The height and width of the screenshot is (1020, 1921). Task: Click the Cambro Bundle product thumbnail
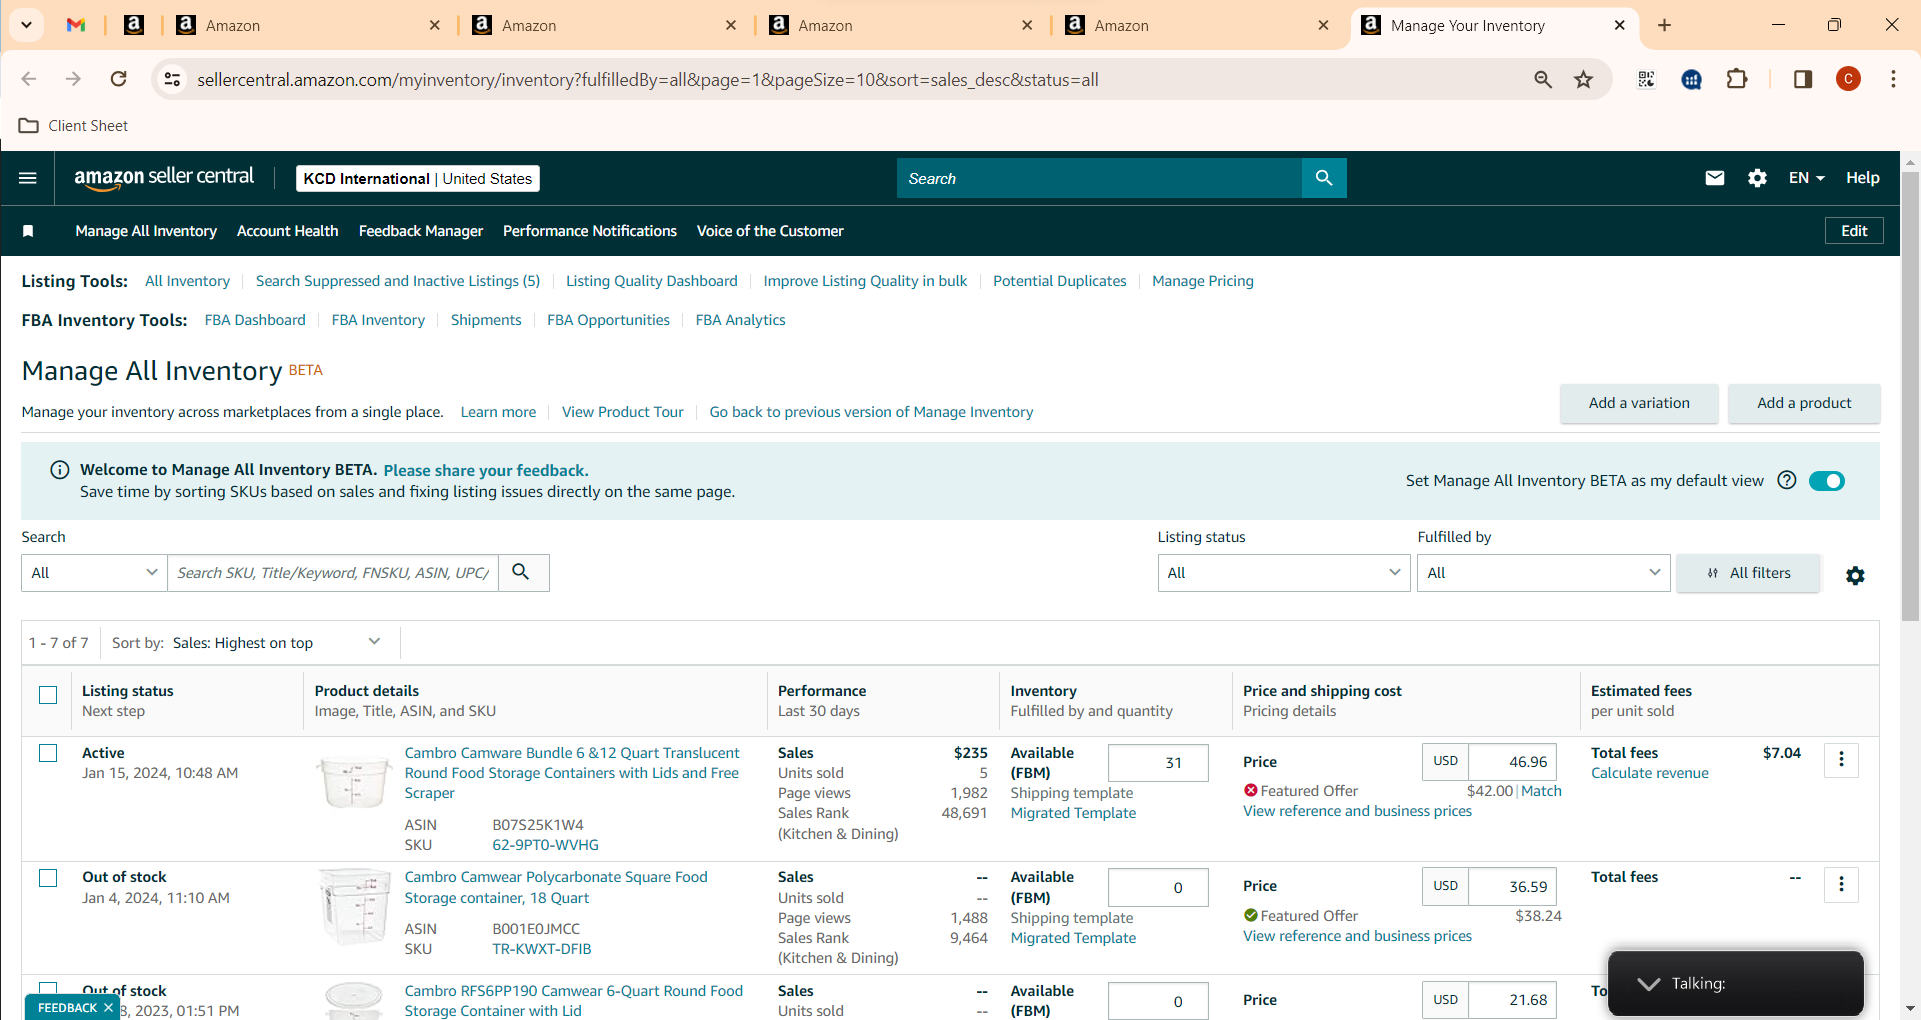pos(354,780)
